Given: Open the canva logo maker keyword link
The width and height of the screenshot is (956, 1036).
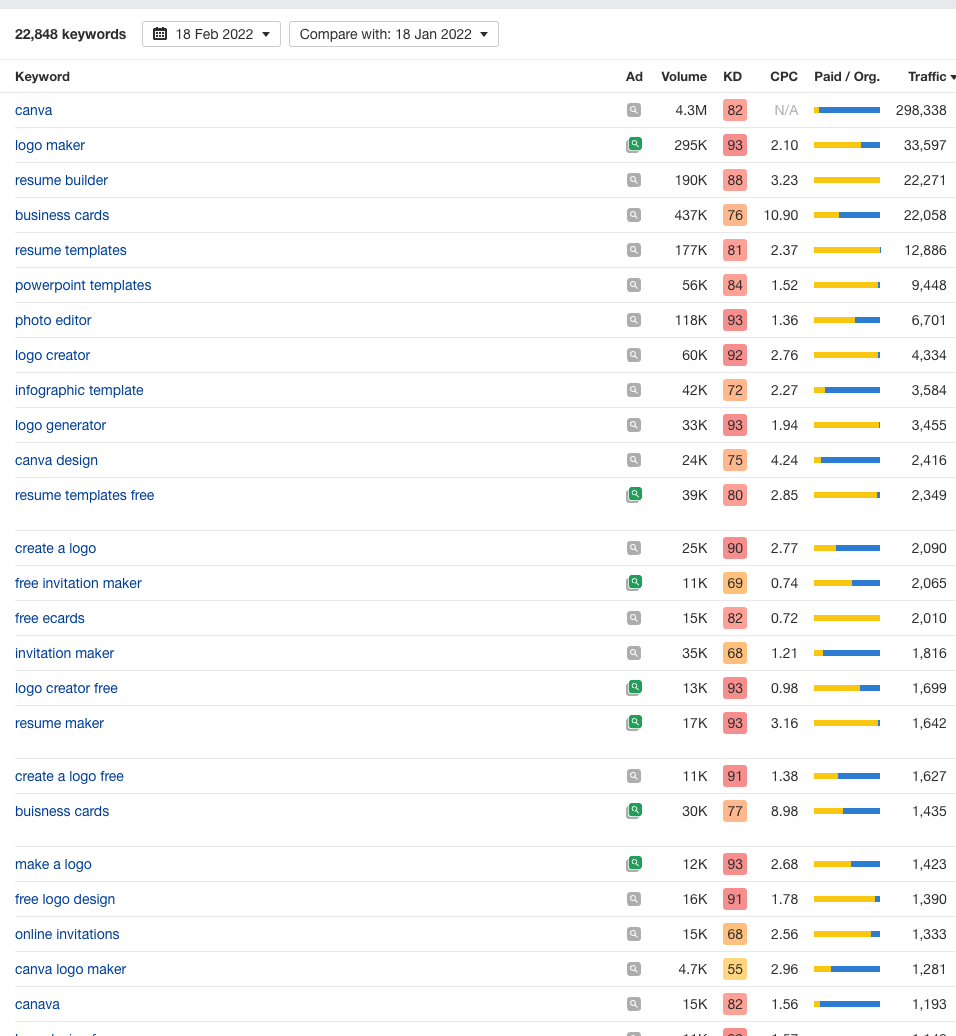Looking at the screenshot, I should coord(71,969).
